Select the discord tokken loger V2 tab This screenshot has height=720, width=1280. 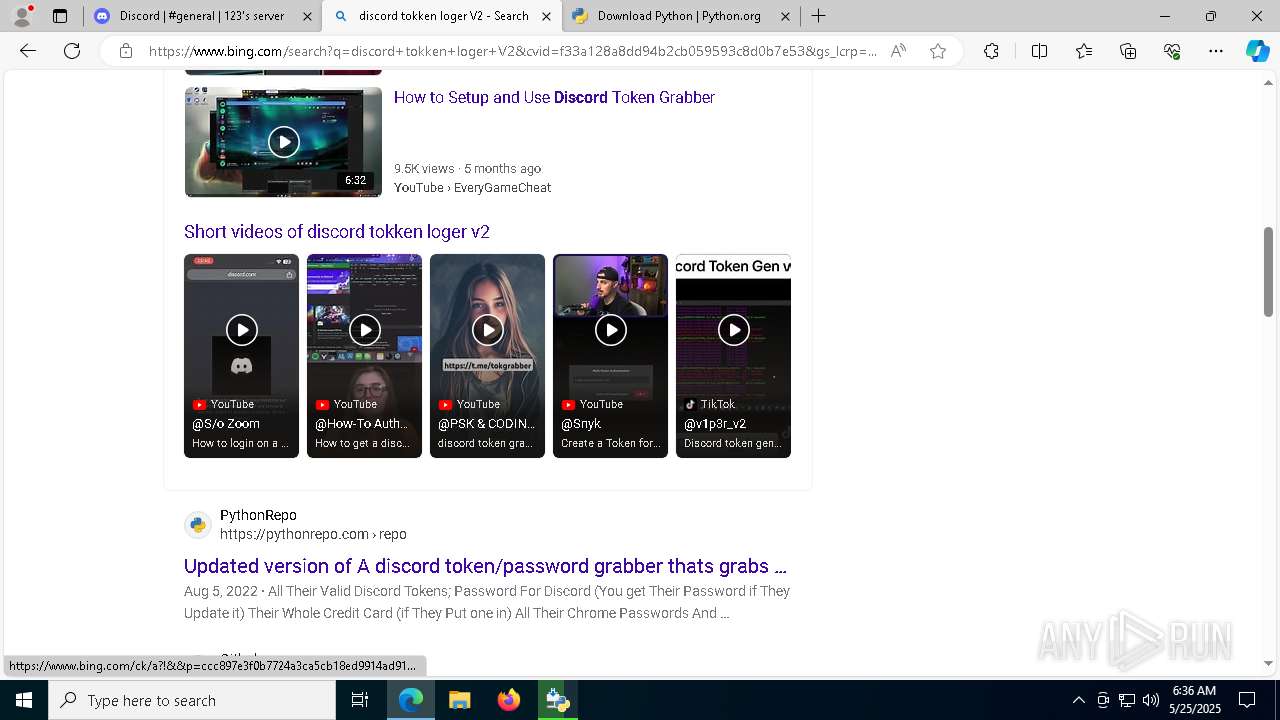[x=442, y=16]
